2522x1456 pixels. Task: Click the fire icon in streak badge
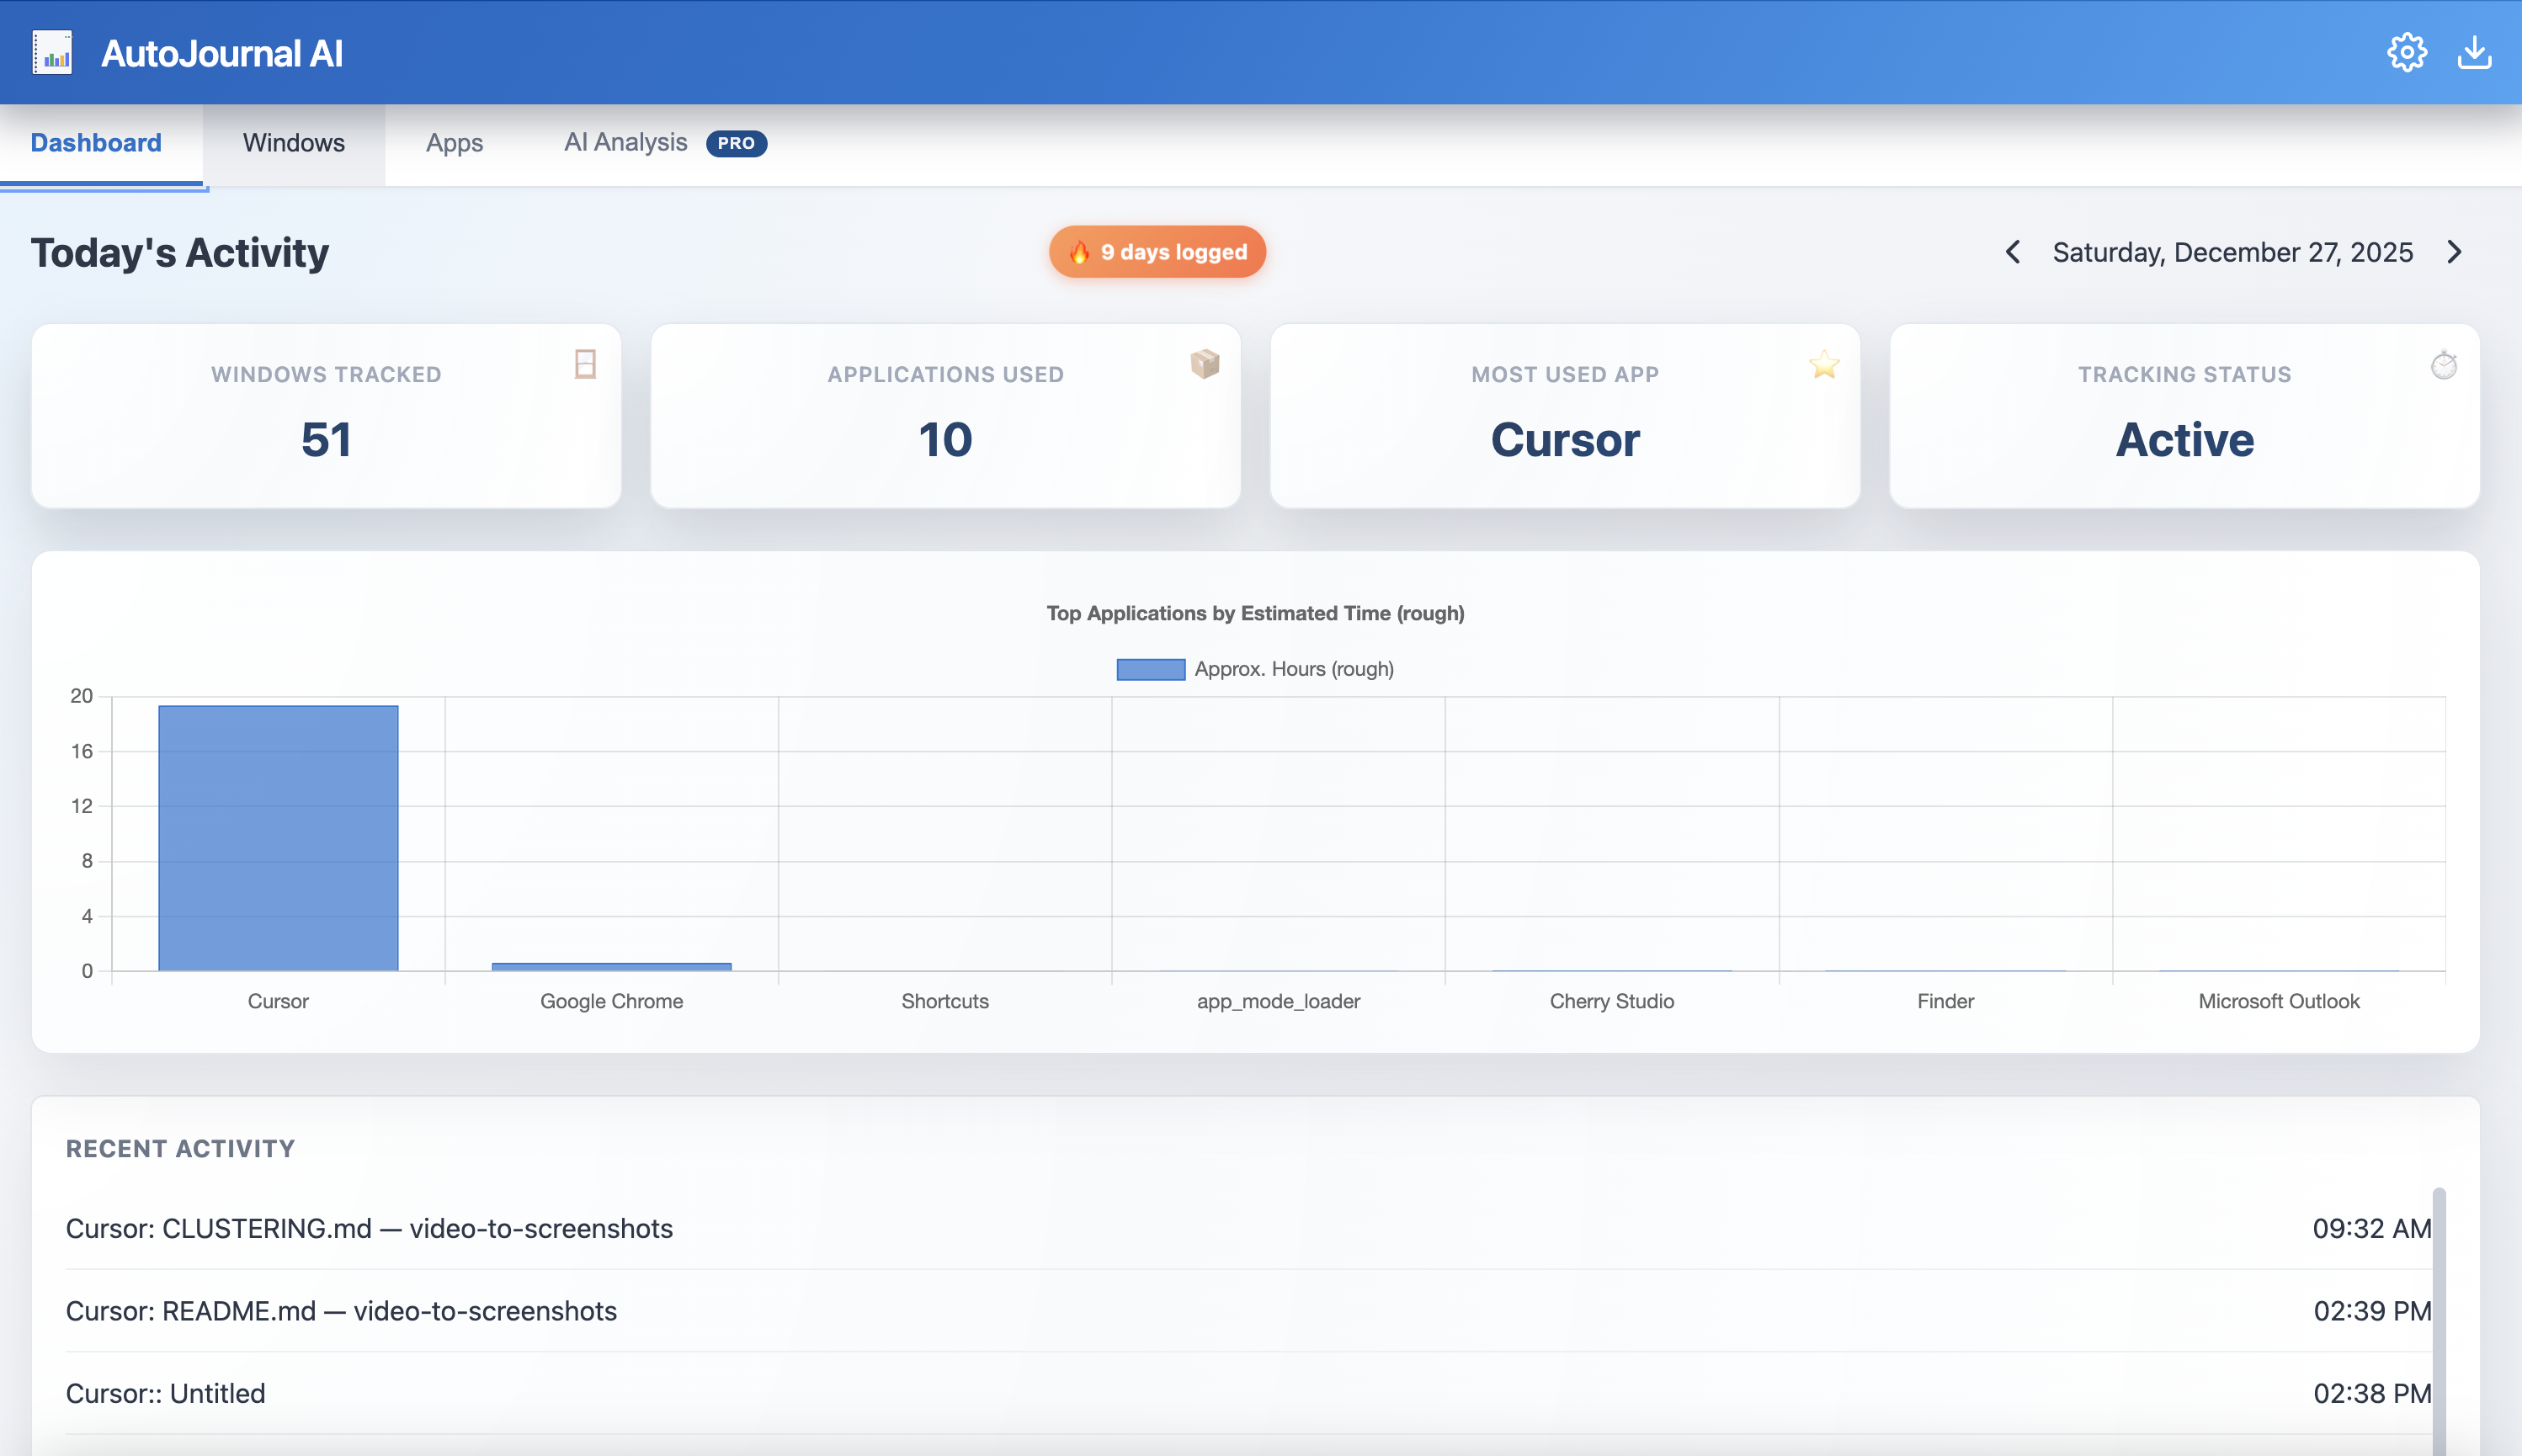(1079, 252)
